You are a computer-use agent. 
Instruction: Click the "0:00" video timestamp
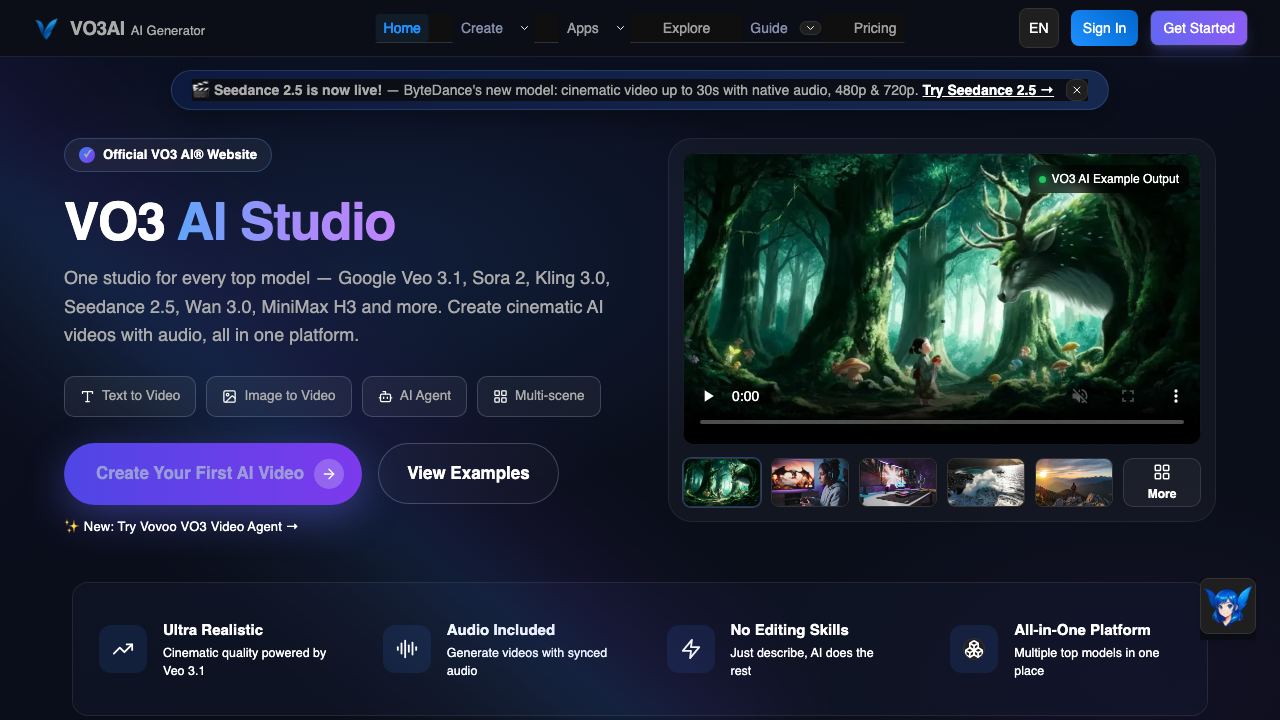point(746,396)
